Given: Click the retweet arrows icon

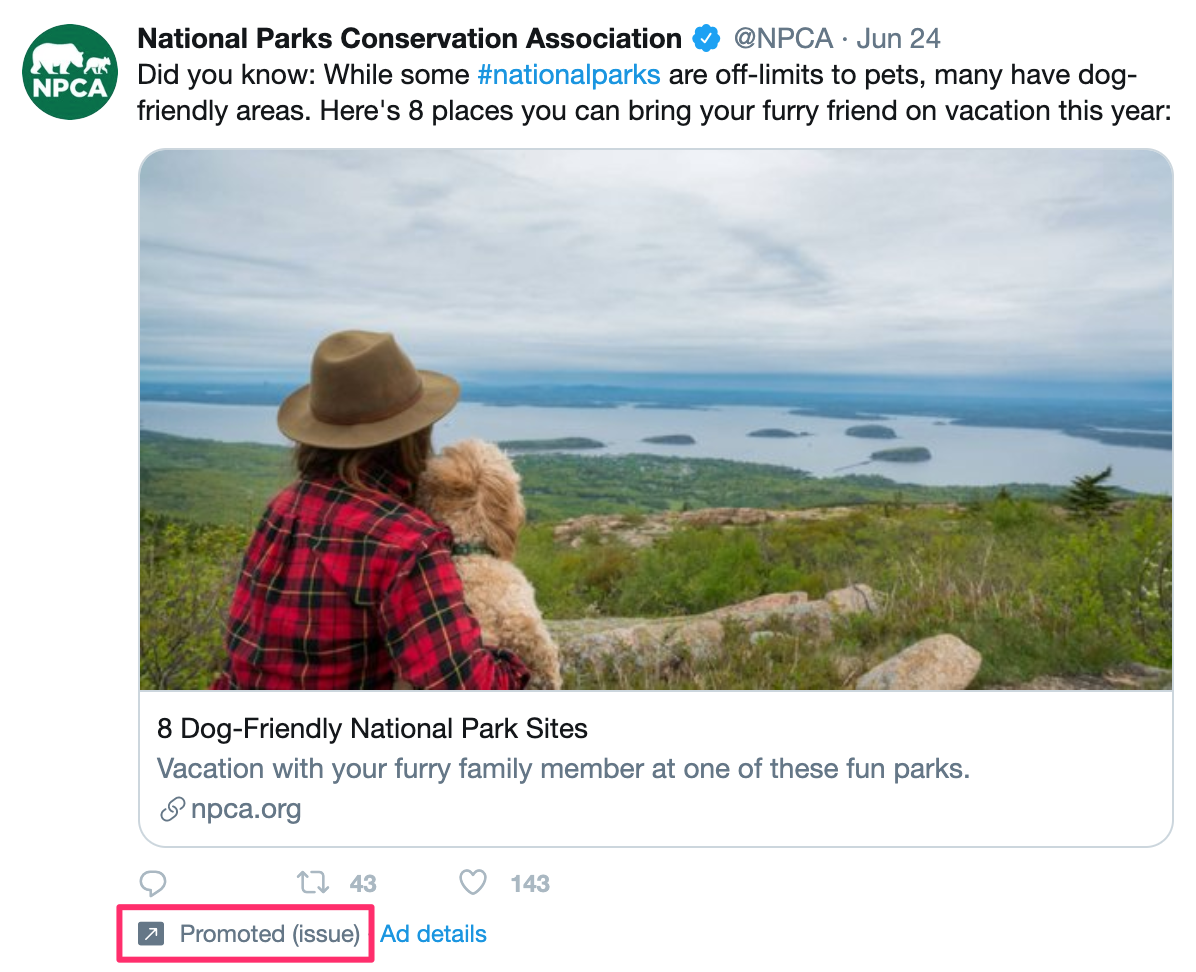Looking at the screenshot, I should [313, 883].
